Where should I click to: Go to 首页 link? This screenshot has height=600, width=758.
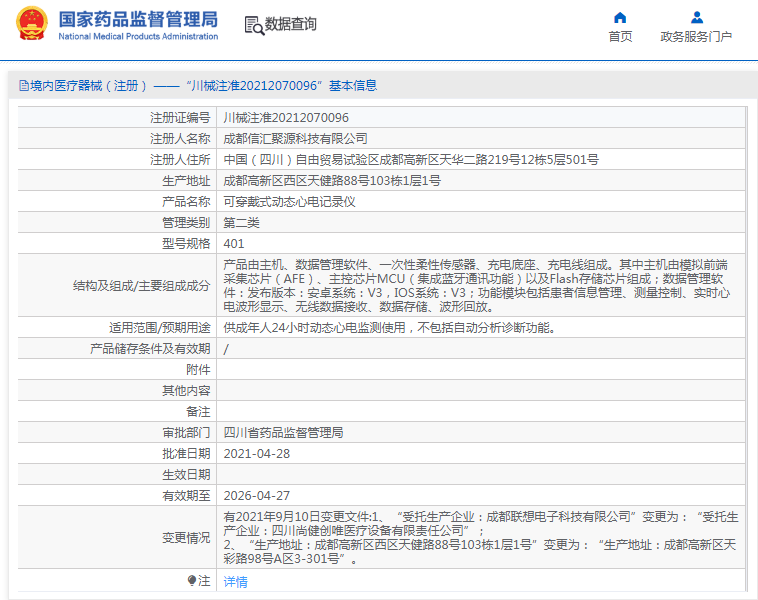pos(620,37)
